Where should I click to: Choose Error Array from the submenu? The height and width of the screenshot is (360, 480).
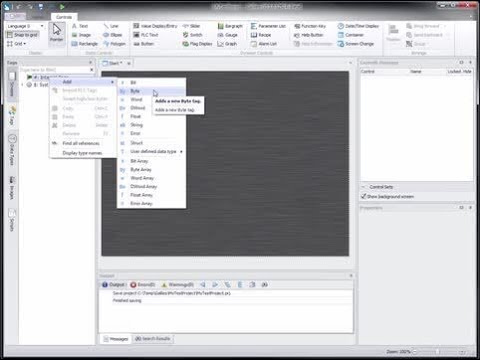click(152, 203)
